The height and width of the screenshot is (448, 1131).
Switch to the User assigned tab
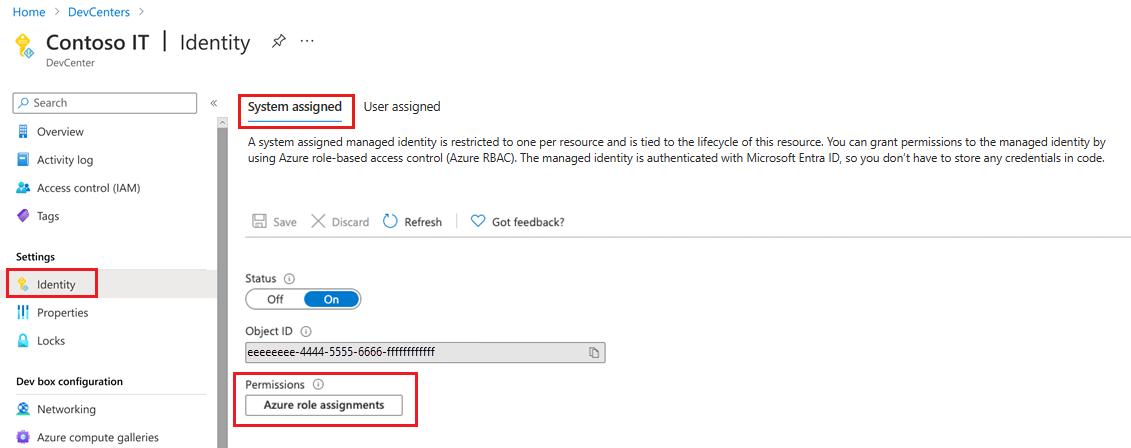coord(401,107)
